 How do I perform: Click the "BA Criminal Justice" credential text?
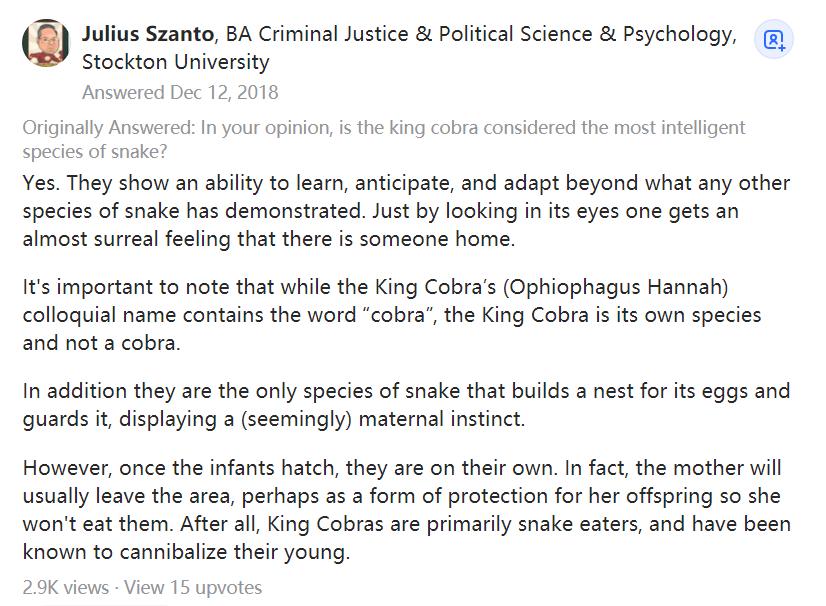(x=316, y=34)
